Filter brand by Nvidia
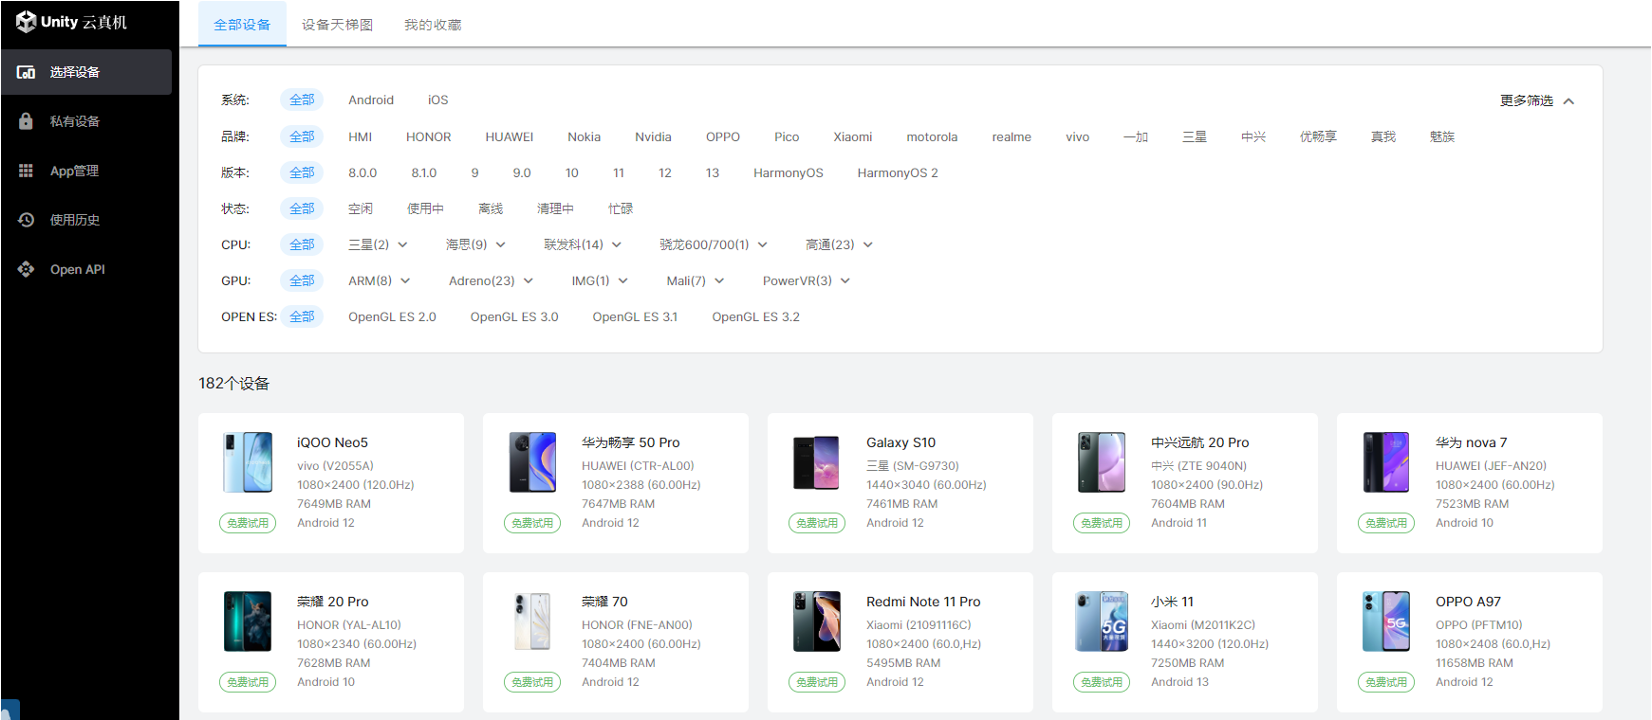The image size is (1652, 720). pos(653,137)
